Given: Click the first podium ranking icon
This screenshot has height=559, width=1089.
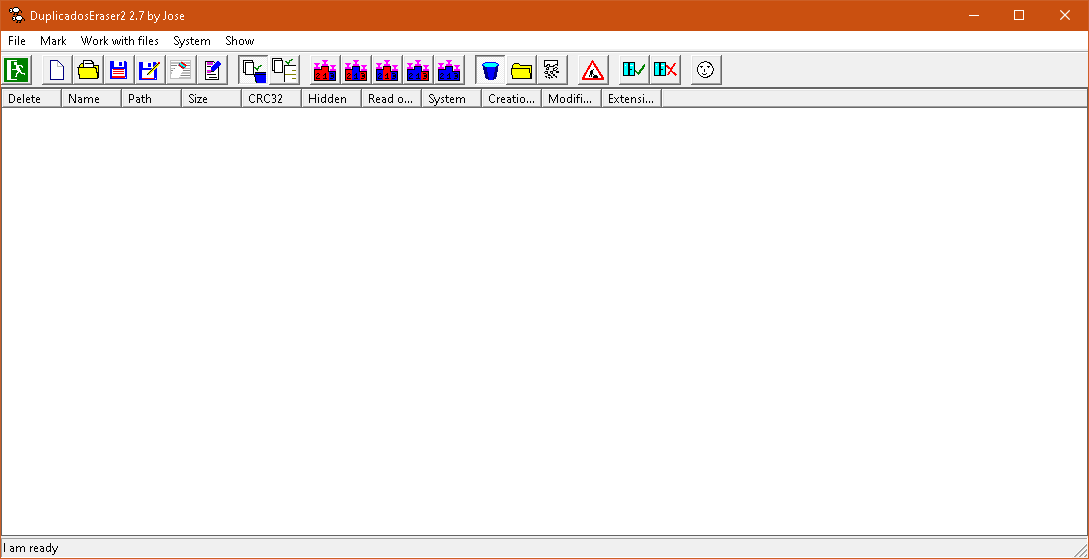Looking at the screenshot, I should [325, 70].
